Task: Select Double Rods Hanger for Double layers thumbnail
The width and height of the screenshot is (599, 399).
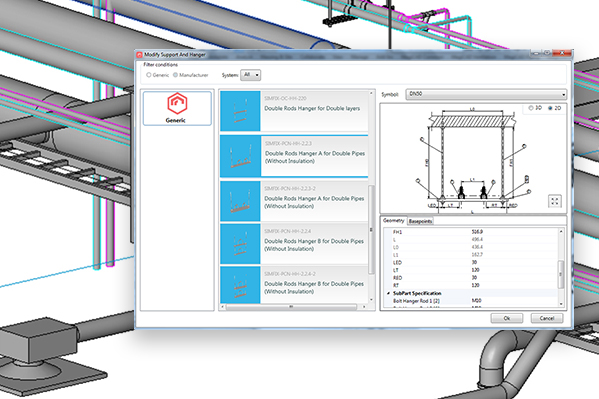Action: [x=240, y=111]
